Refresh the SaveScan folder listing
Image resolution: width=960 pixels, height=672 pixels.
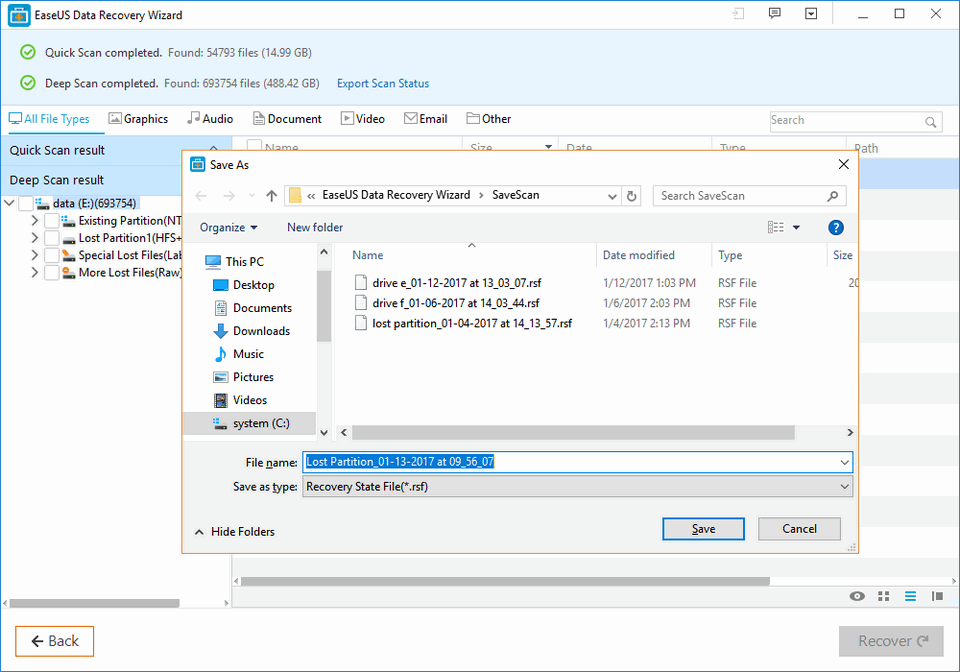(632, 196)
